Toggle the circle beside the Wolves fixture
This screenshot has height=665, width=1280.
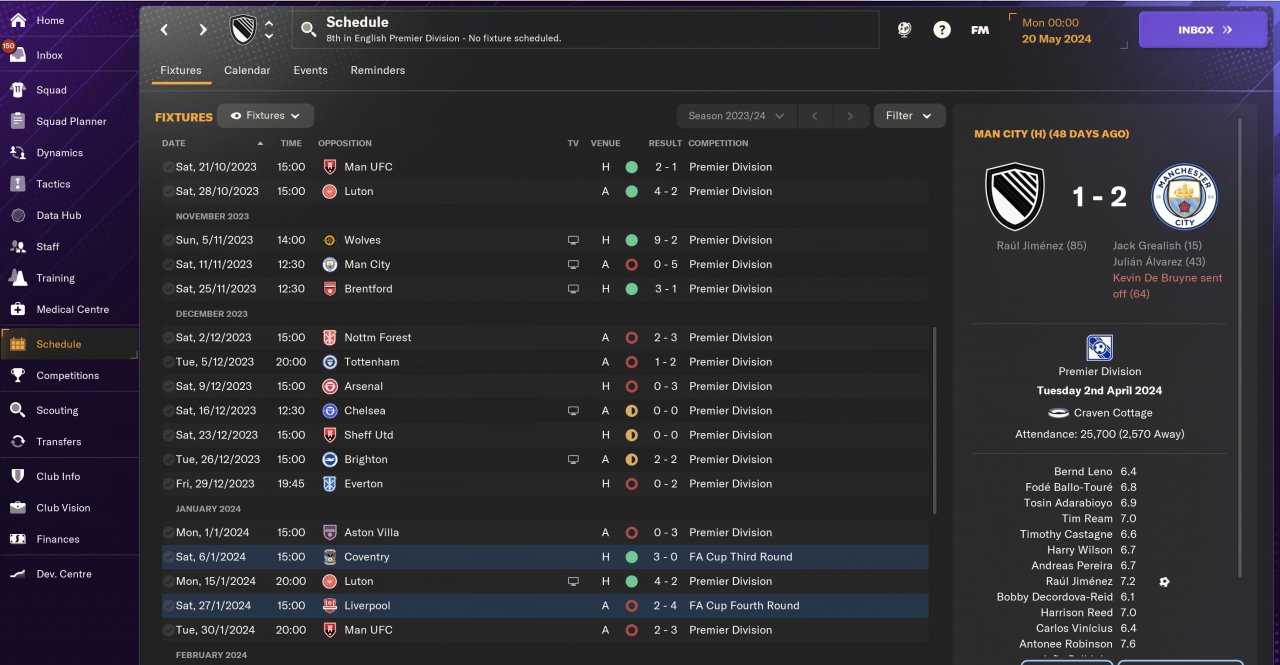168,240
